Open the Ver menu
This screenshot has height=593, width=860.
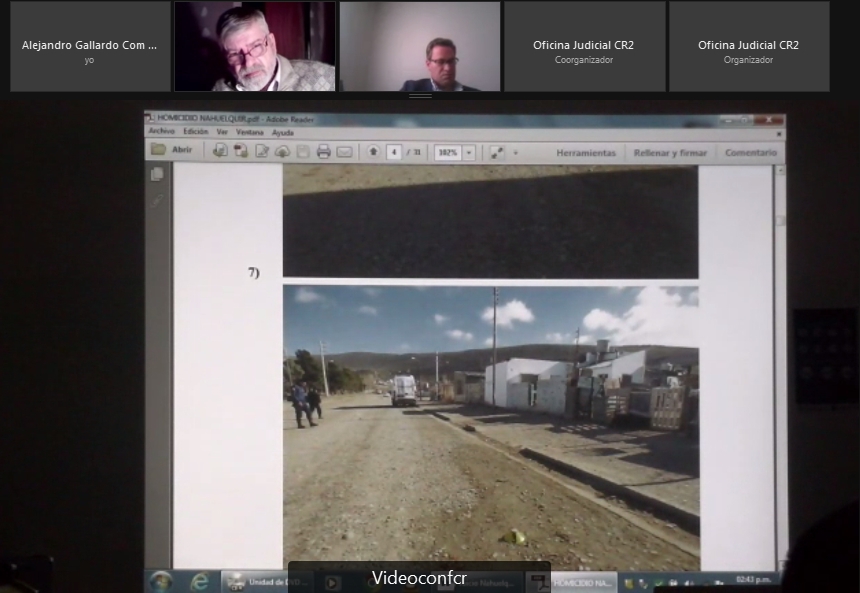click(222, 132)
